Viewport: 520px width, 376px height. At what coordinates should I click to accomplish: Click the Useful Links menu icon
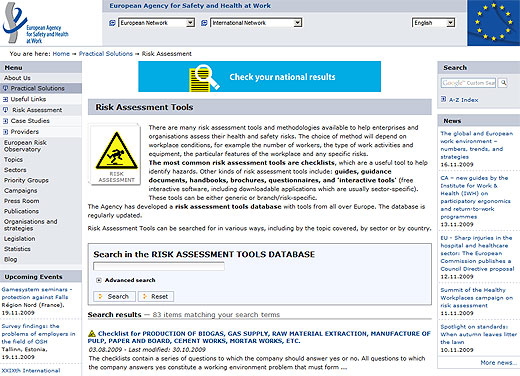pyautogui.click(x=5, y=99)
